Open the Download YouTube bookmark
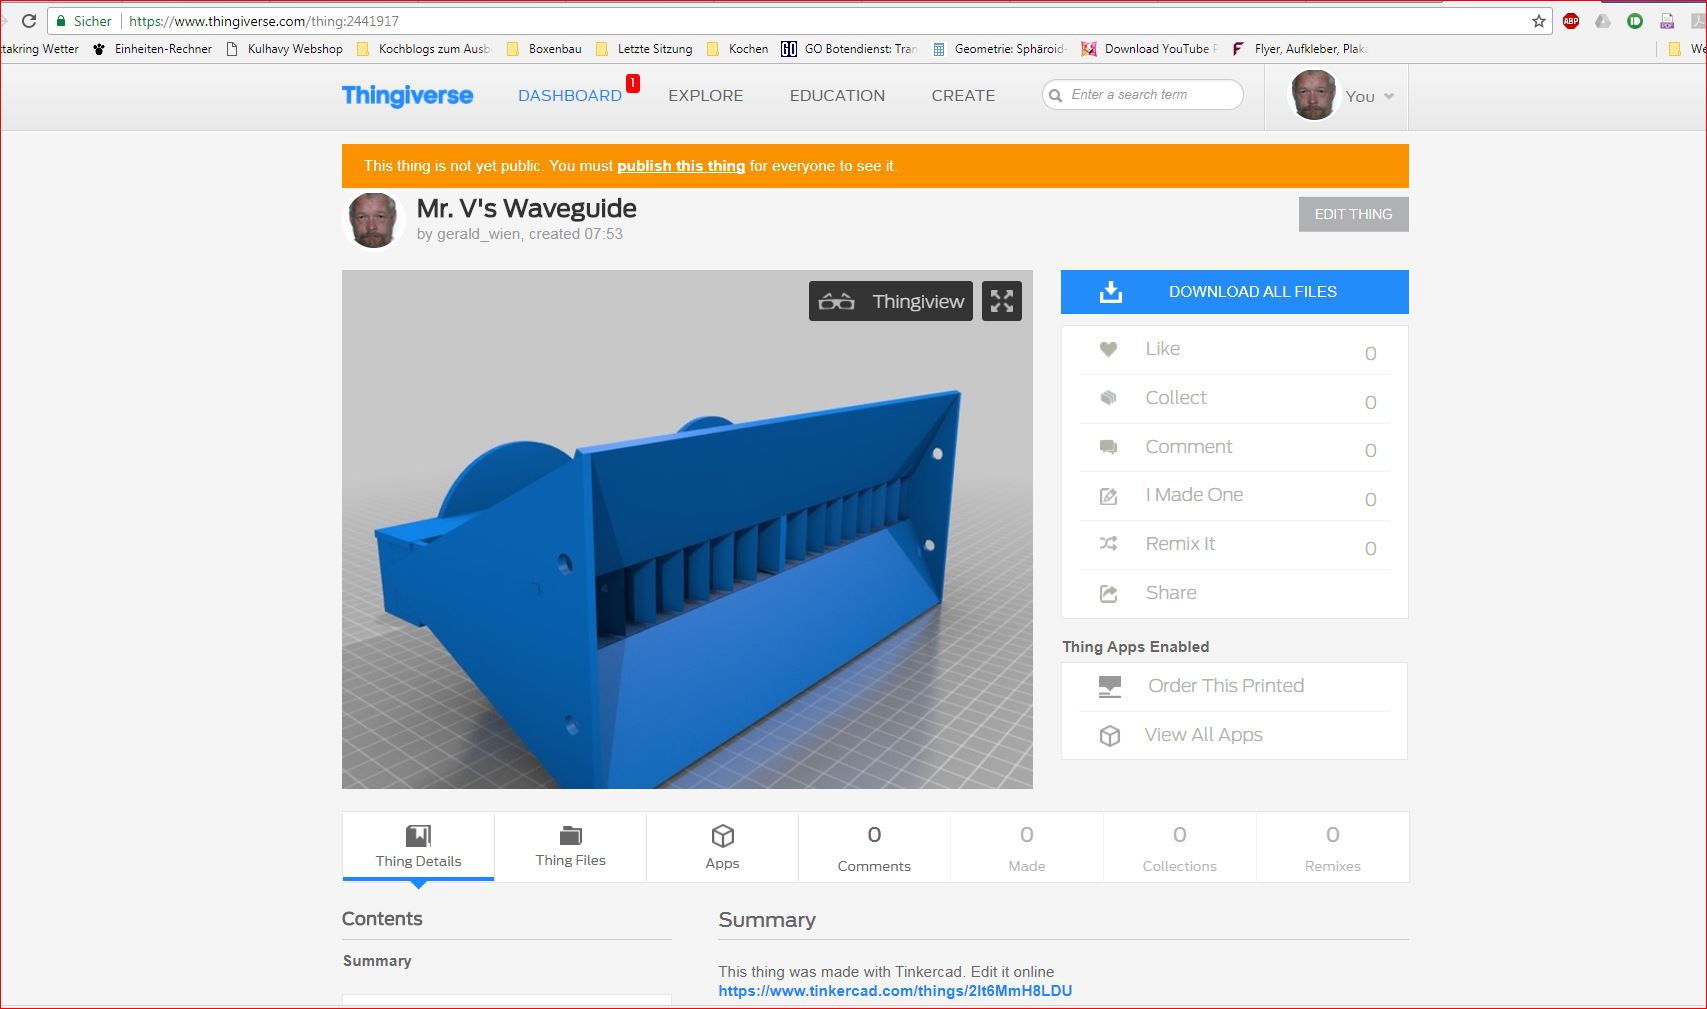 pos(1149,49)
